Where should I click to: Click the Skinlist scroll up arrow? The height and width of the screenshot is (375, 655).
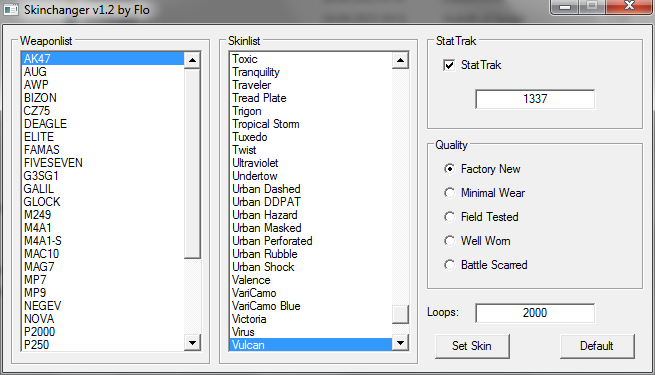pos(400,60)
